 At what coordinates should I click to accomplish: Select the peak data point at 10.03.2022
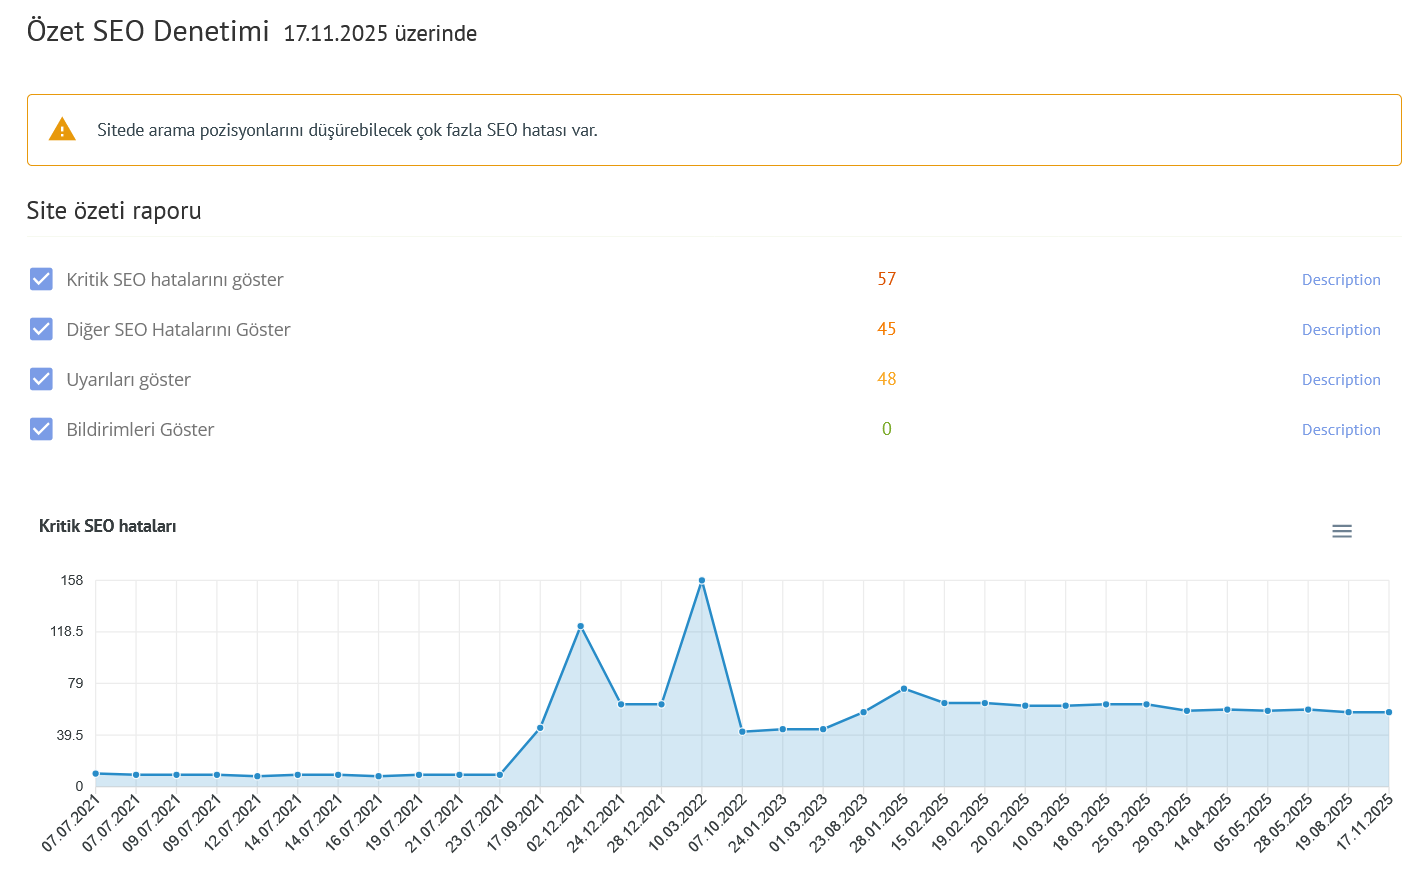702,580
